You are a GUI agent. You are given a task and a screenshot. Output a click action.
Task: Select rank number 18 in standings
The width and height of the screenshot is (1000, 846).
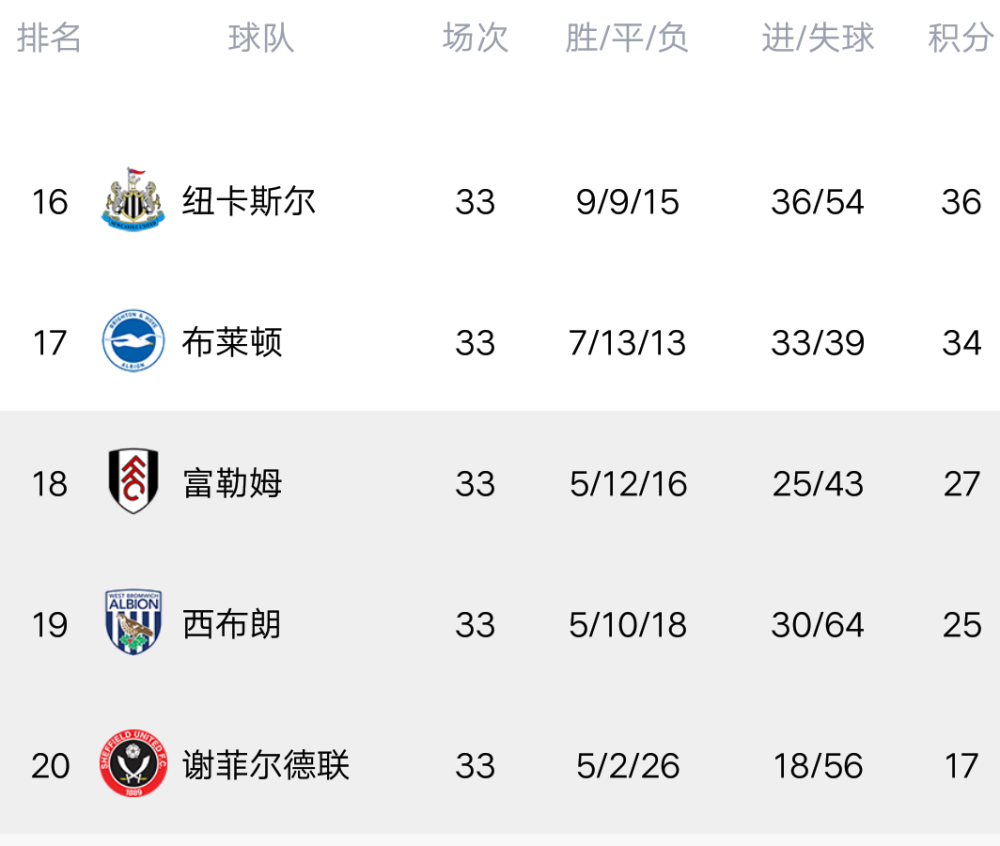50,484
